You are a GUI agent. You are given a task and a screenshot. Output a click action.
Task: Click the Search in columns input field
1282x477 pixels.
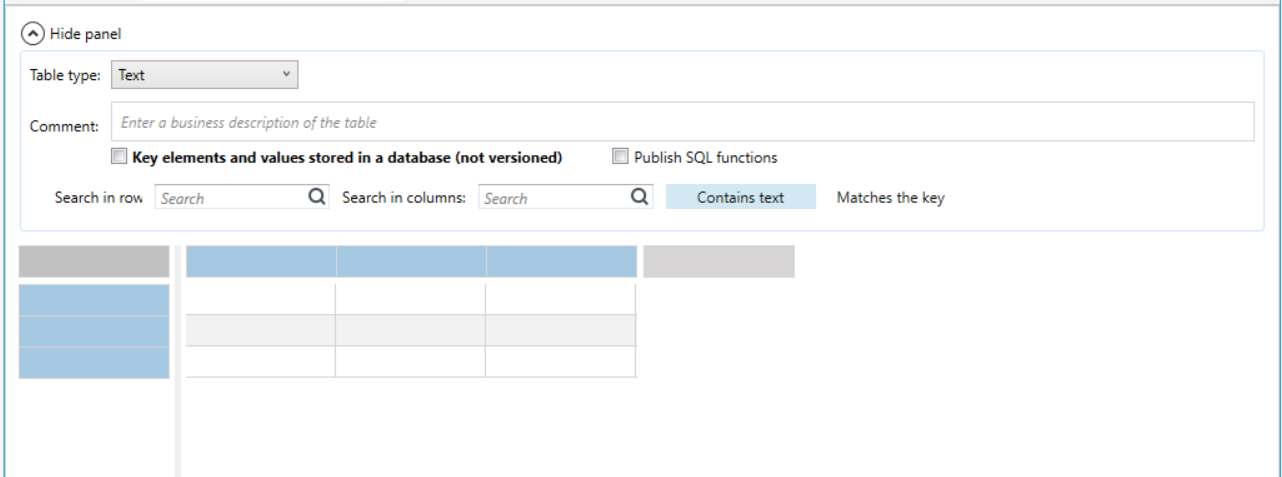pyautogui.click(x=556, y=198)
